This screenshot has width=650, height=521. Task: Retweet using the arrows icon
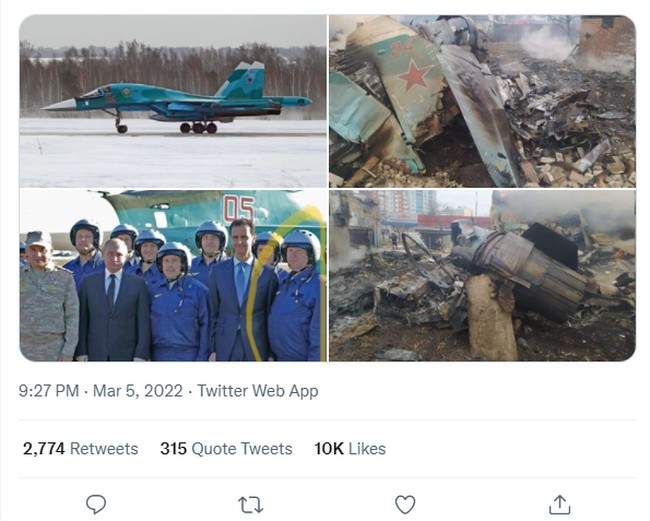tap(250, 504)
